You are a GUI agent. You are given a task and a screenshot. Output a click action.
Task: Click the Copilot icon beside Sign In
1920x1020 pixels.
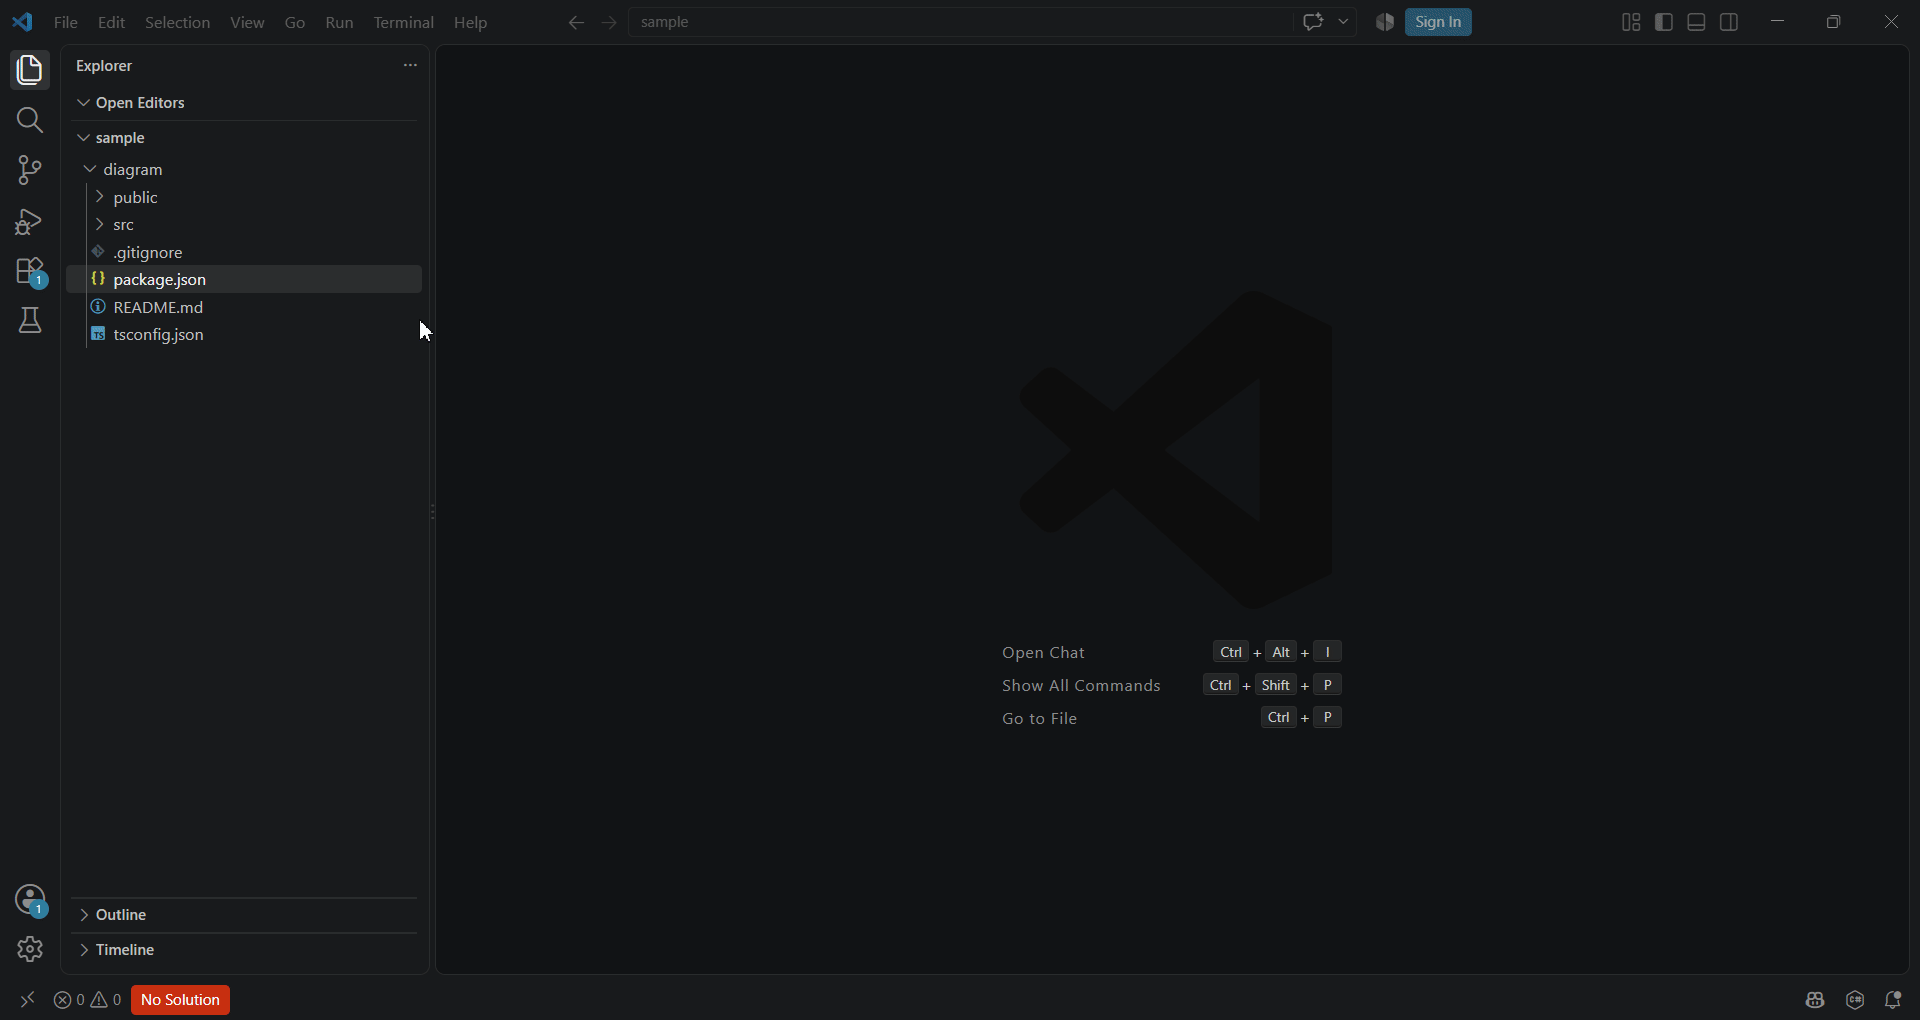(1385, 22)
